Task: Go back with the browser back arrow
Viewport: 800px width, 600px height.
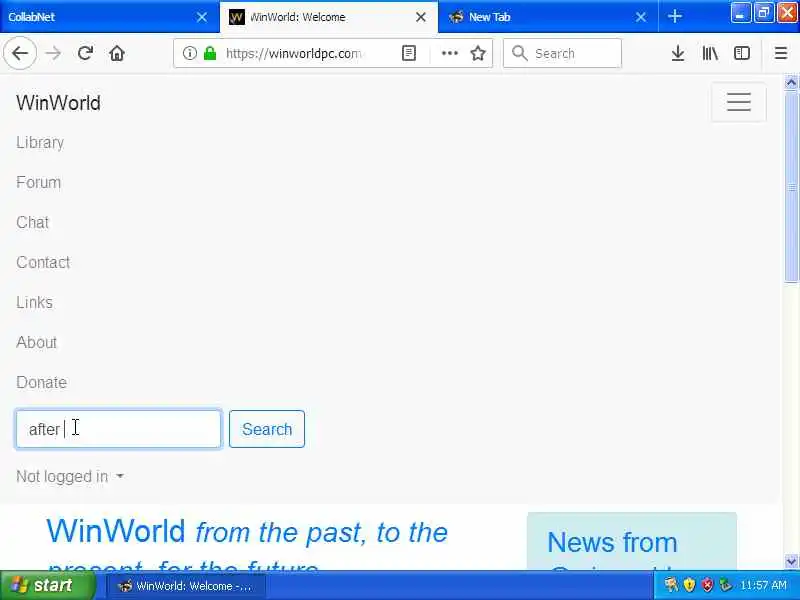Action: pyautogui.click(x=20, y=53)
